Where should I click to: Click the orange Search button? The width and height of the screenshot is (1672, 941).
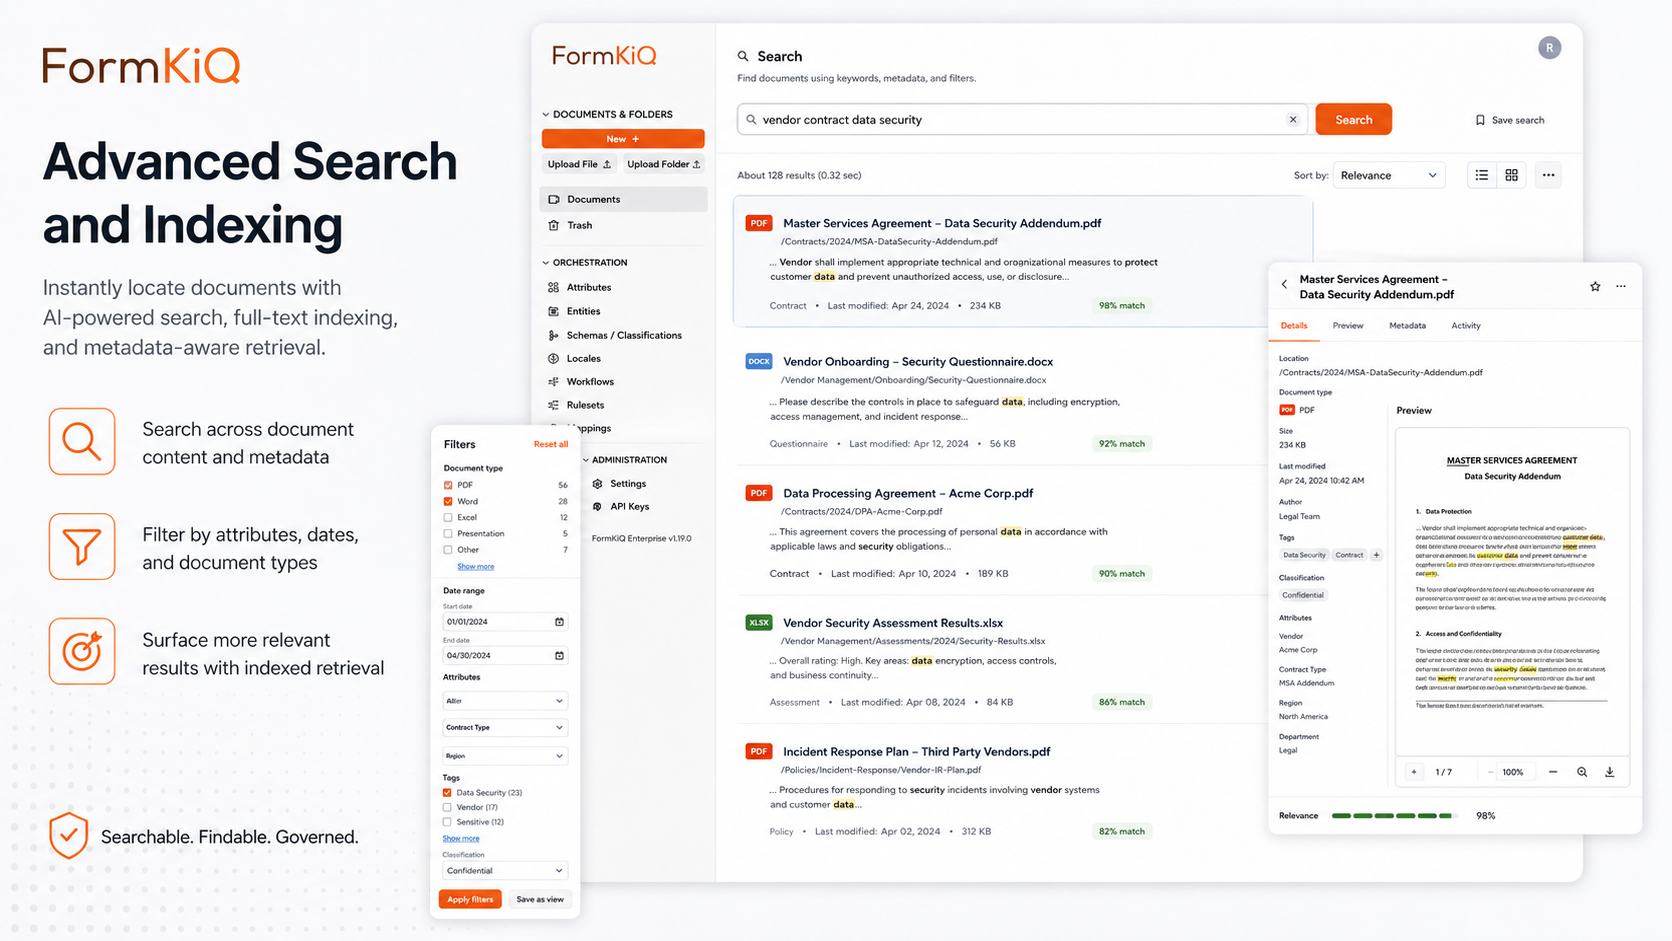tap(1353, 120)
